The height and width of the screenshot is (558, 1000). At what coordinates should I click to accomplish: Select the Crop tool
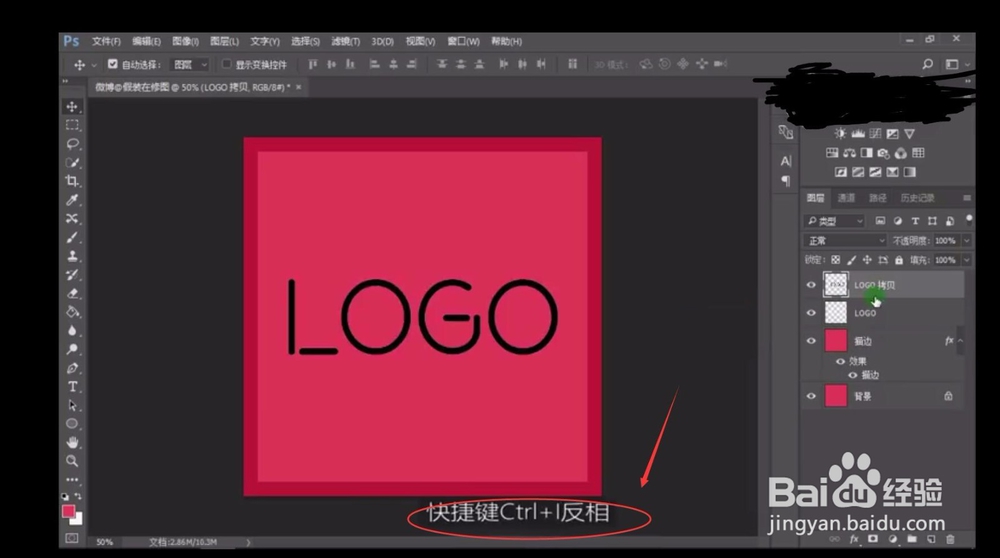click(x=72, y=181)
